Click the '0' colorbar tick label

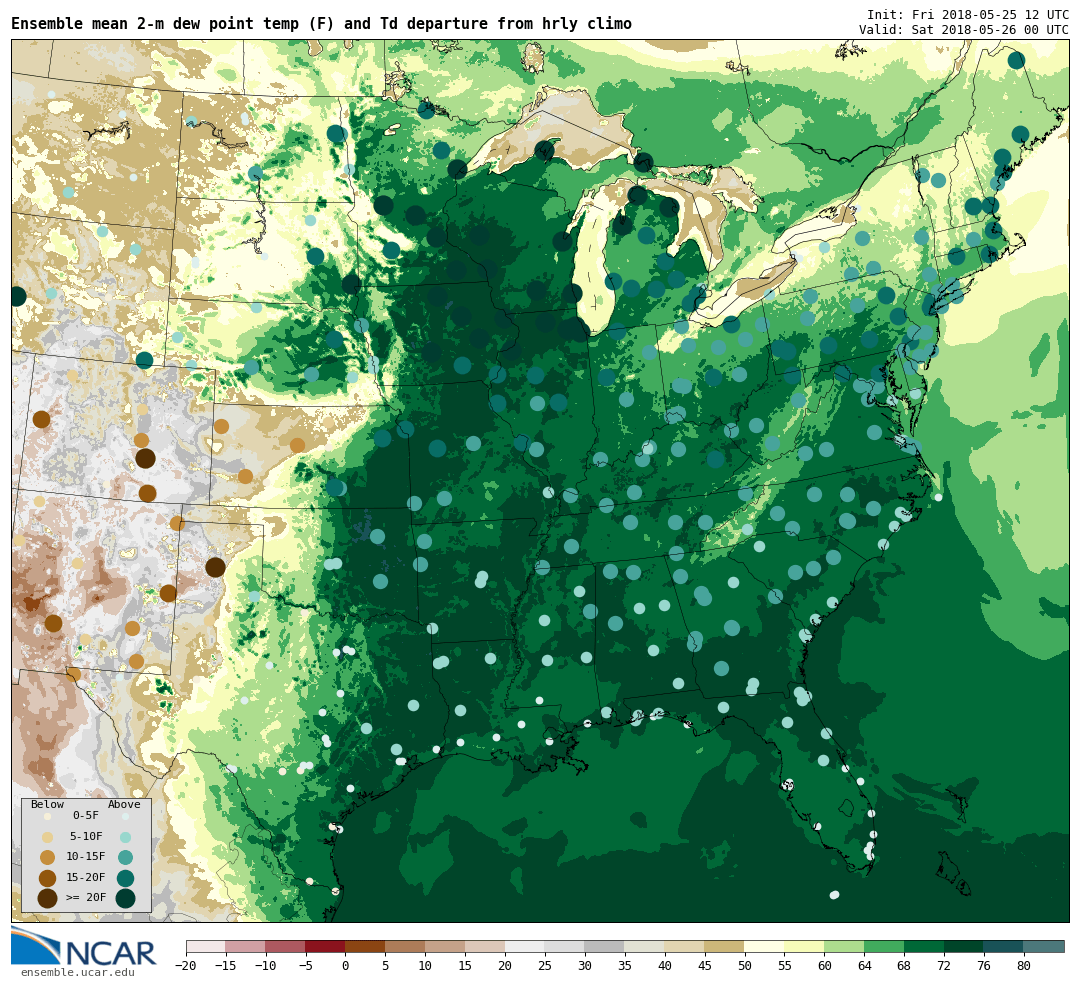click(x=346, y=966)
